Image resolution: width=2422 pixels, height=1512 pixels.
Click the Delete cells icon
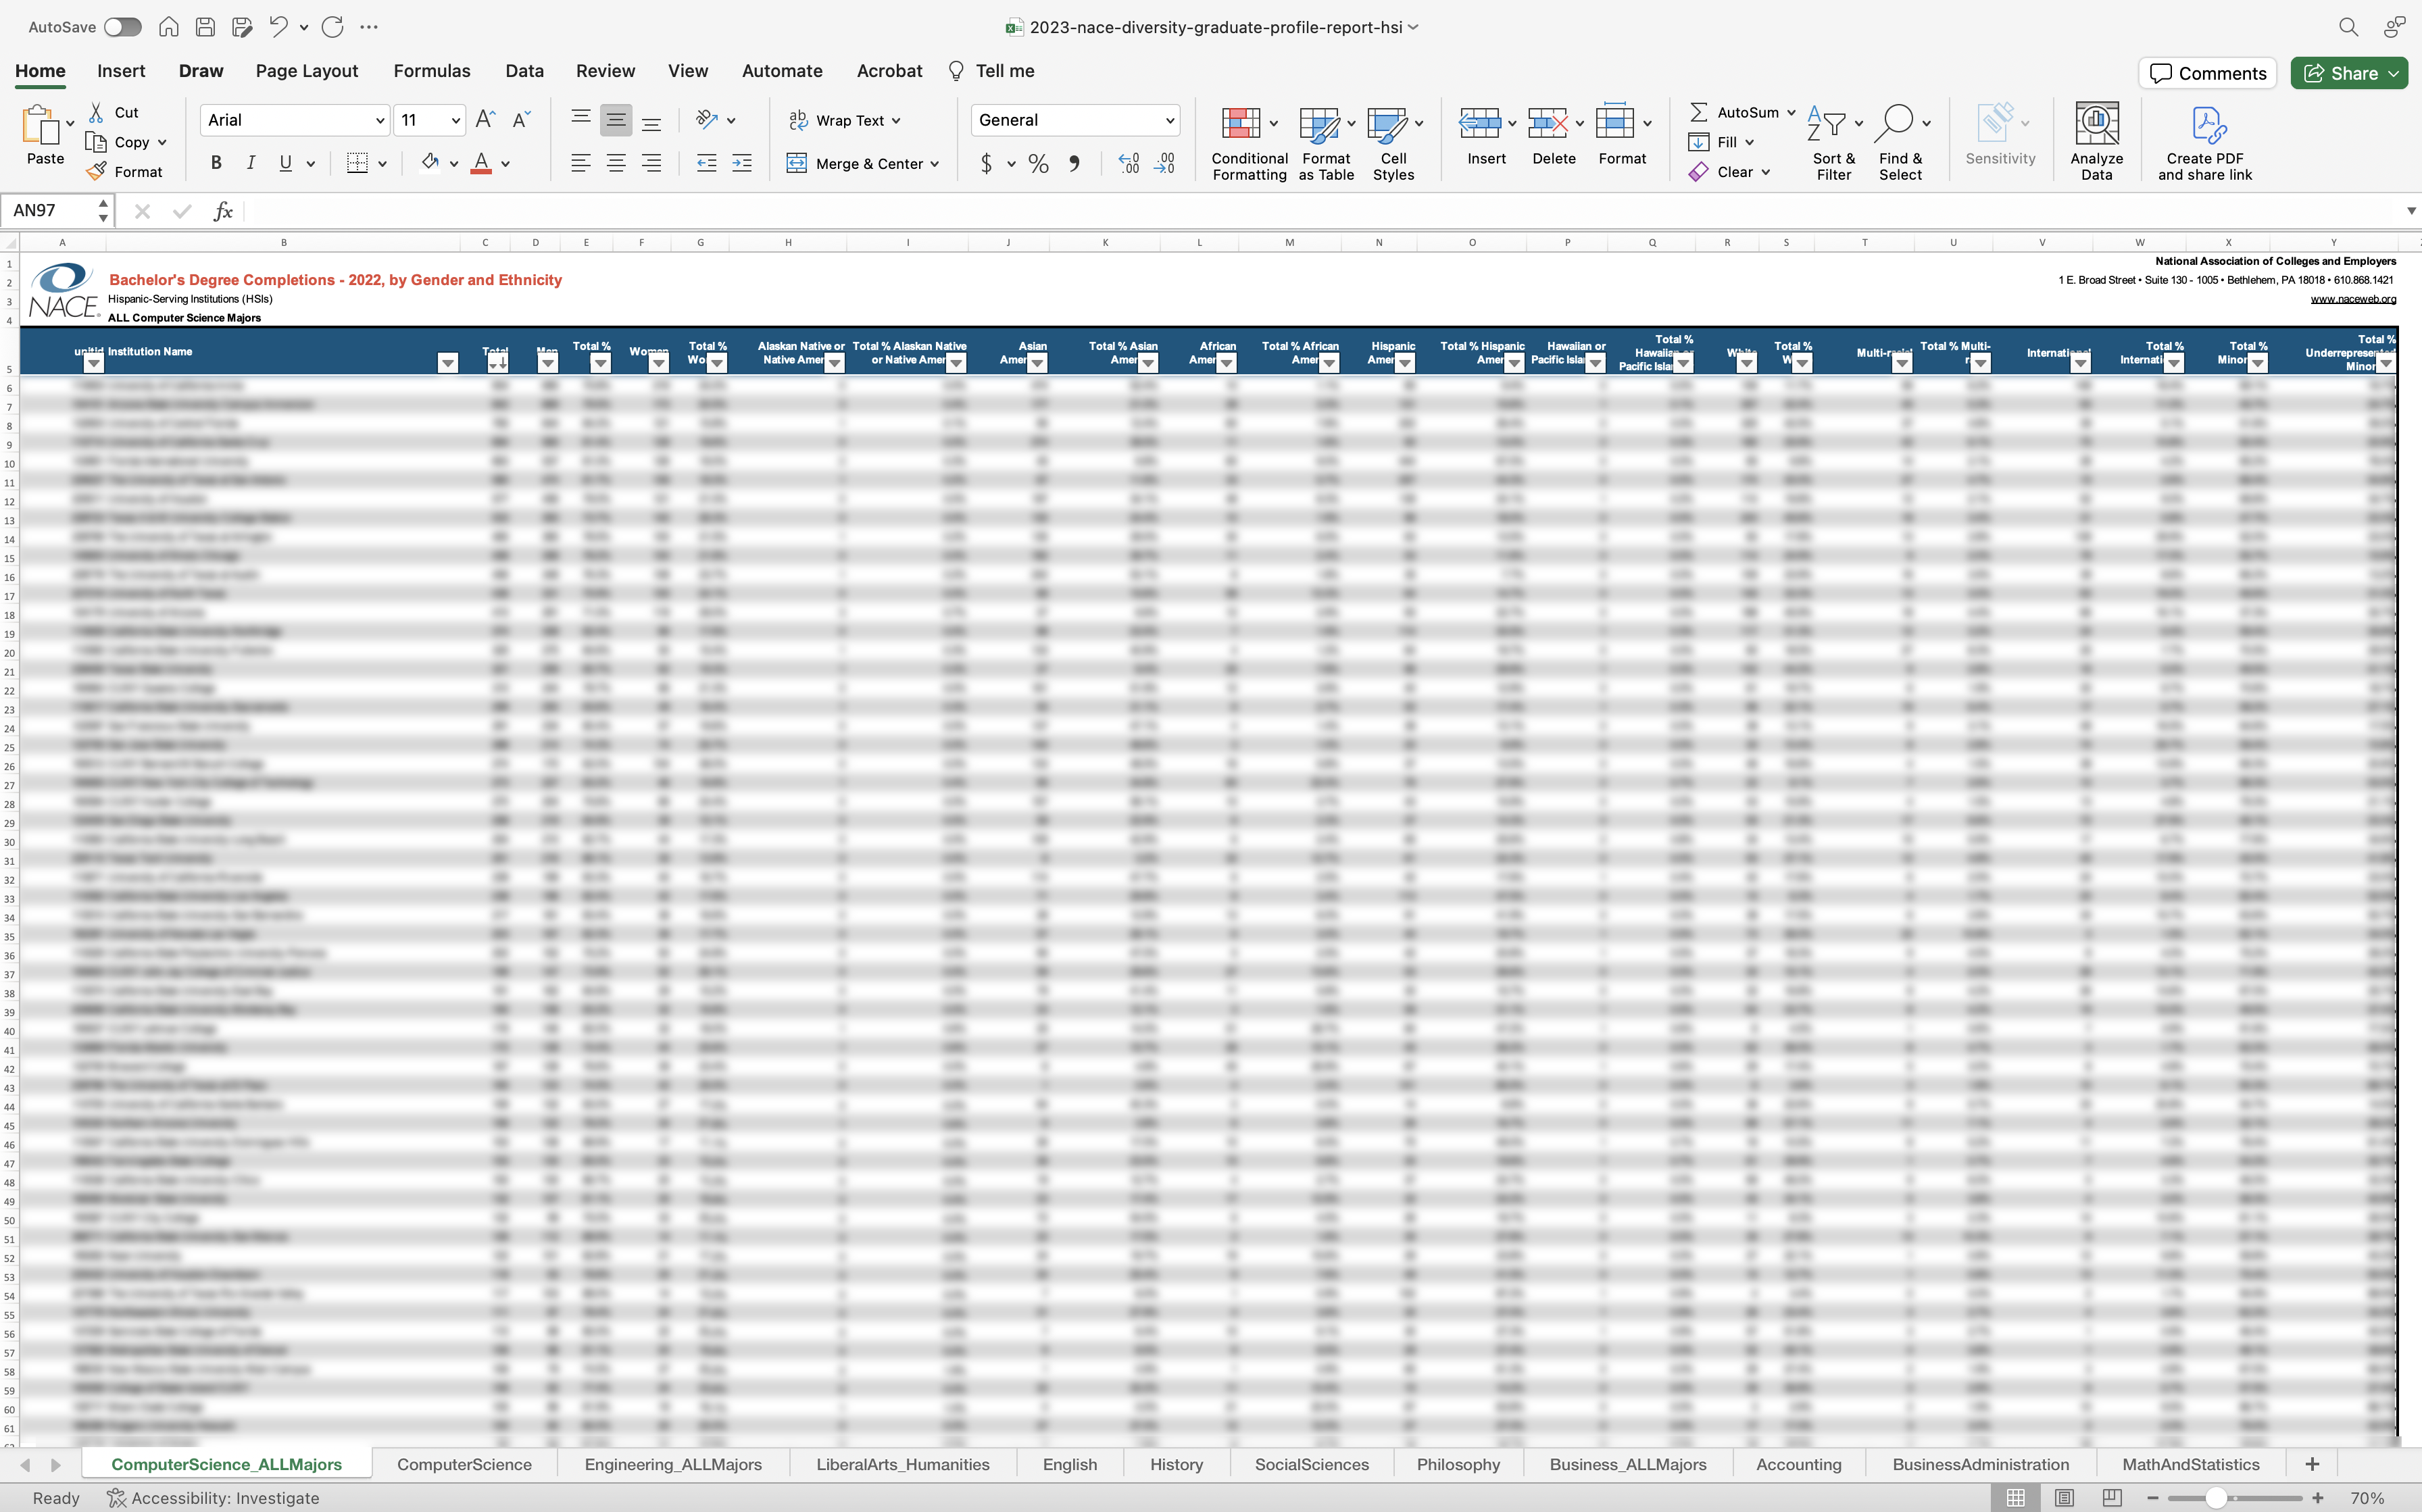[1547, 123]
